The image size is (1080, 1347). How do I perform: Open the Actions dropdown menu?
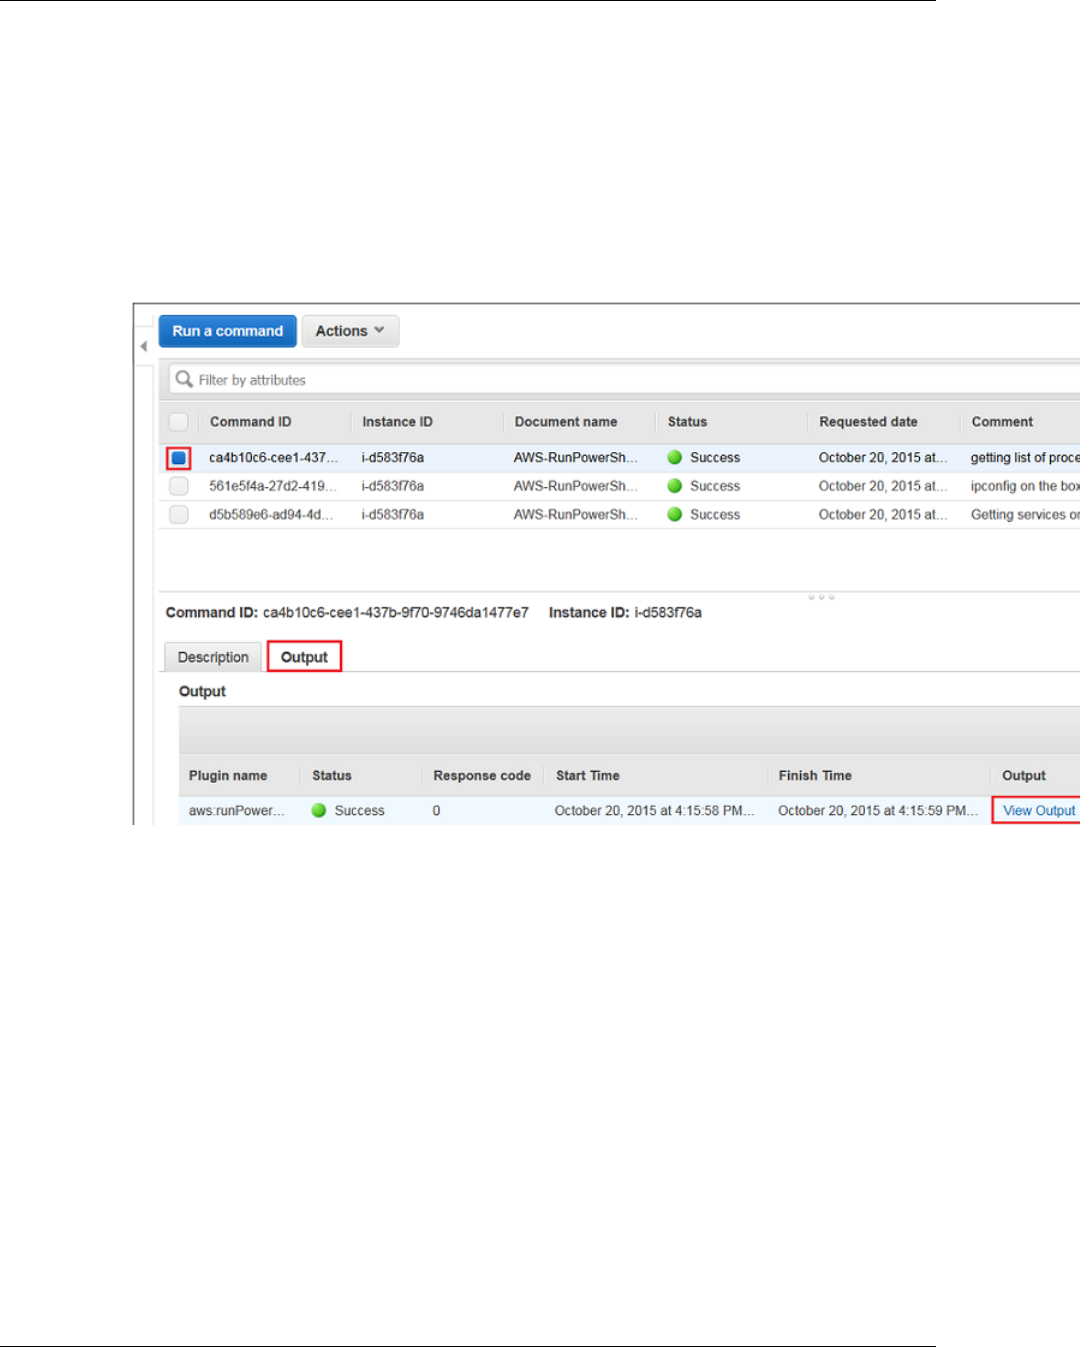pyautogui.click(x=350, y=331)
